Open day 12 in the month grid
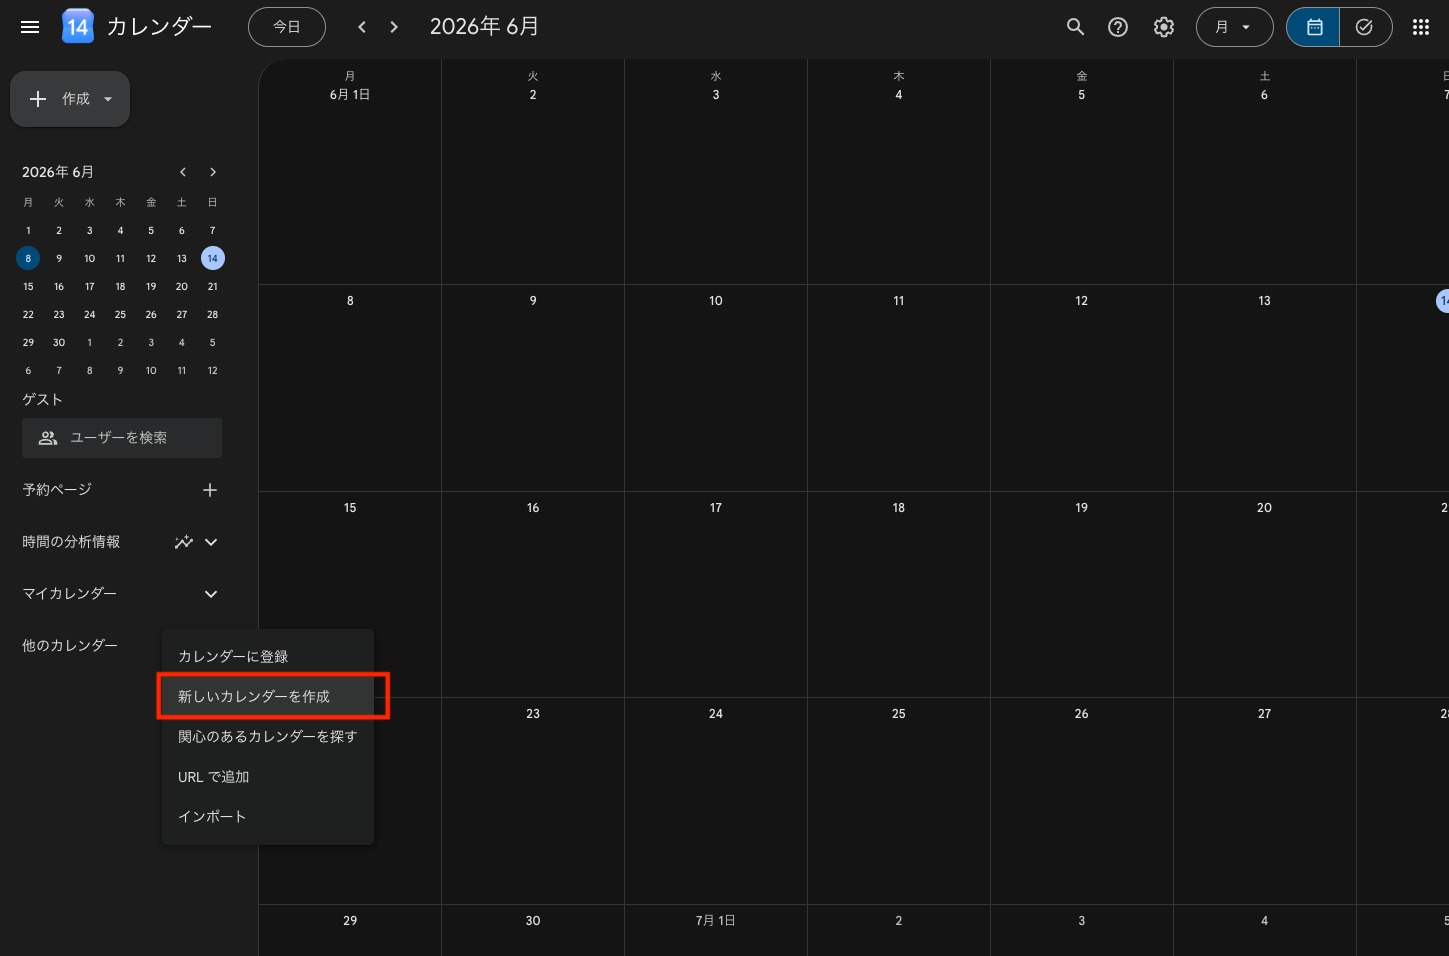 pyautogui.click(x=1082, y=301)
